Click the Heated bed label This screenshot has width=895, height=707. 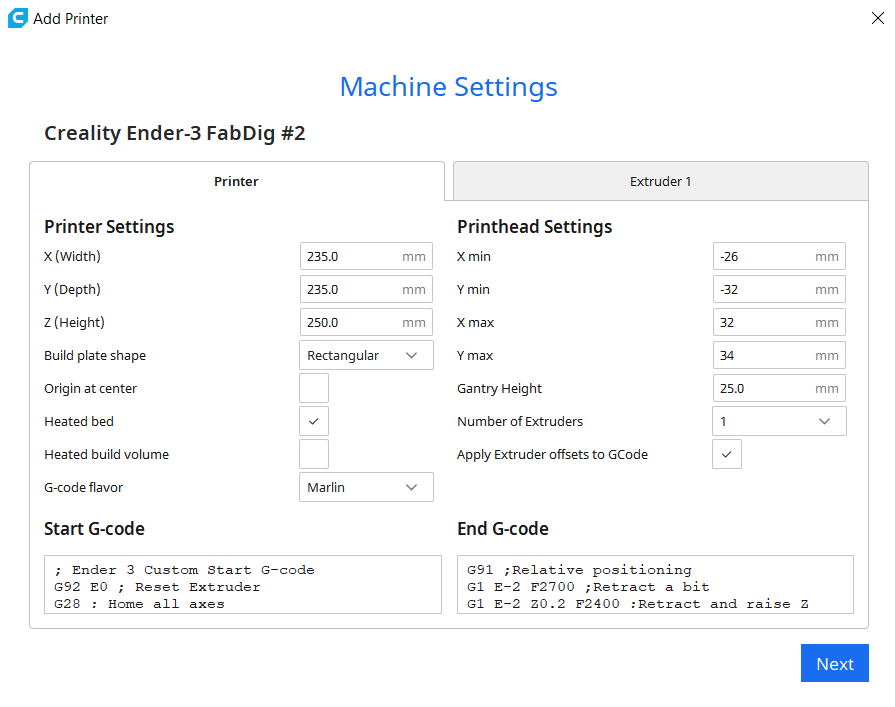(79, 422)
